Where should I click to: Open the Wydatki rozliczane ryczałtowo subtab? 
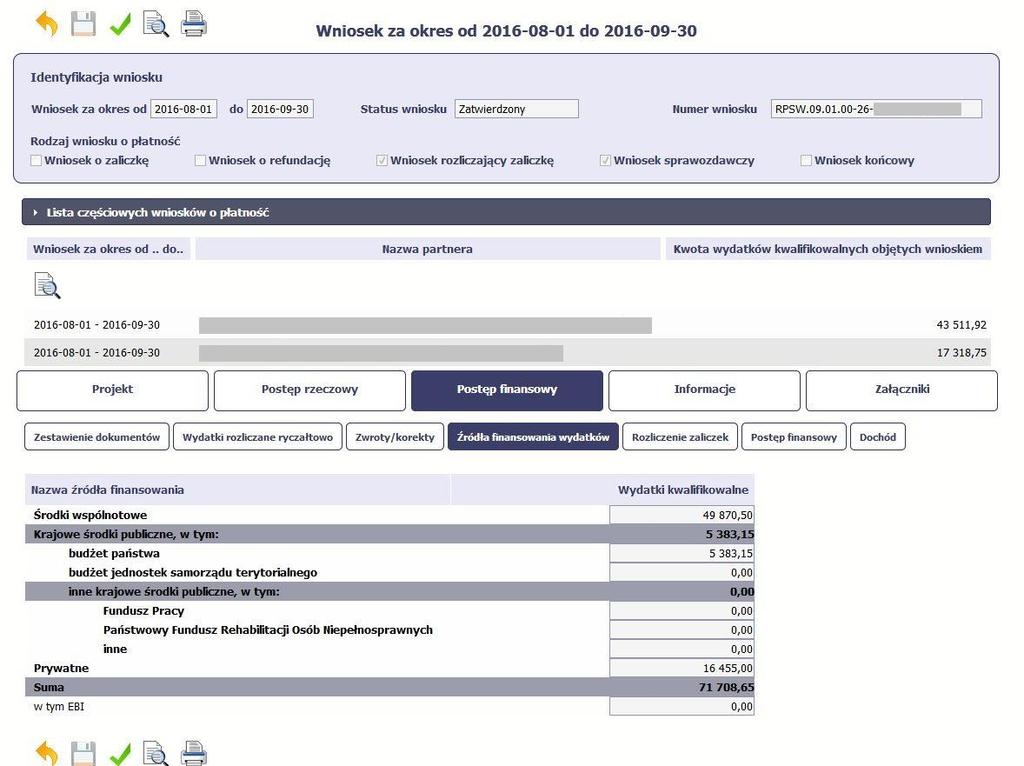coord(257,438)
